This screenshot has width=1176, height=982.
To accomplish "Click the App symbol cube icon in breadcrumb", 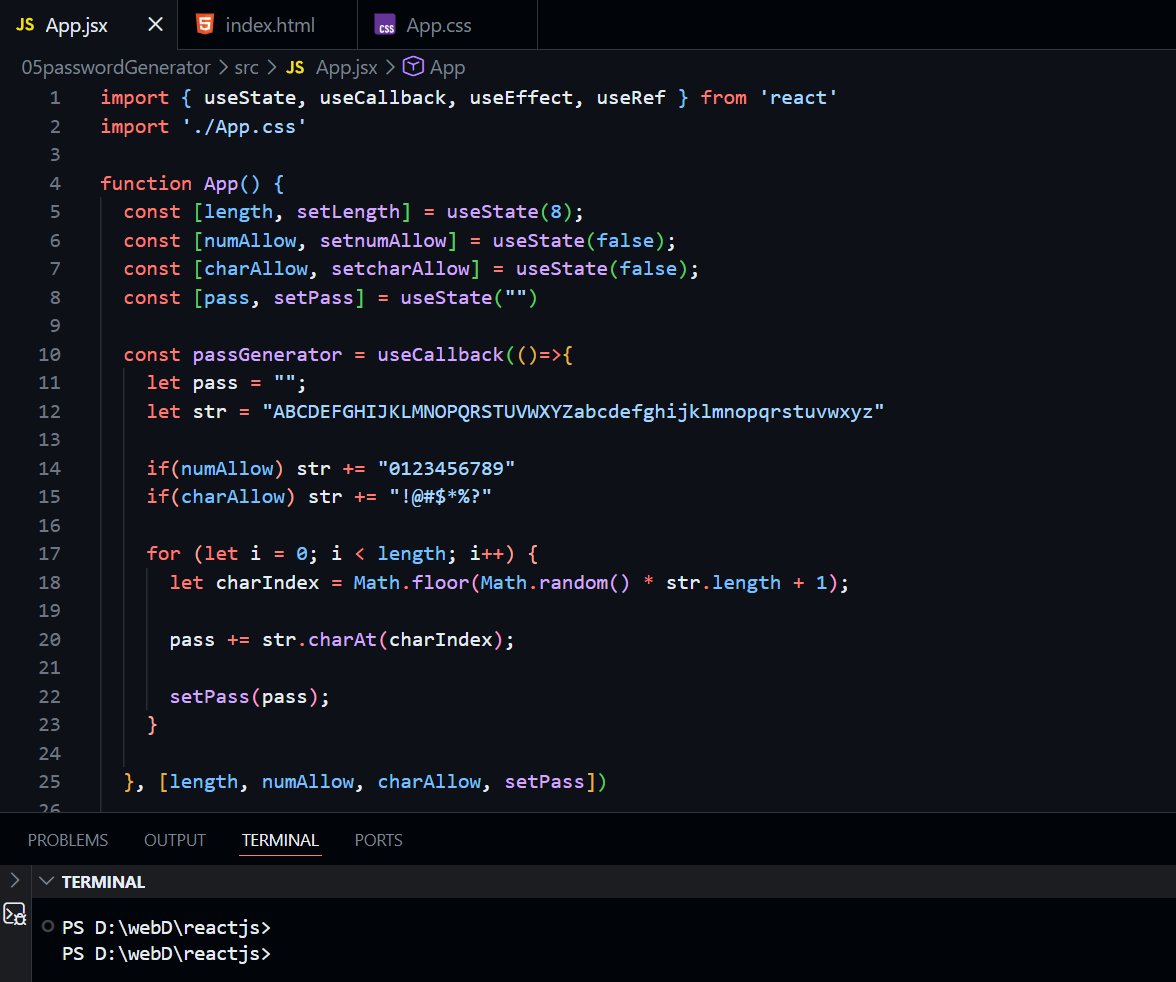I will coord(413,67).
